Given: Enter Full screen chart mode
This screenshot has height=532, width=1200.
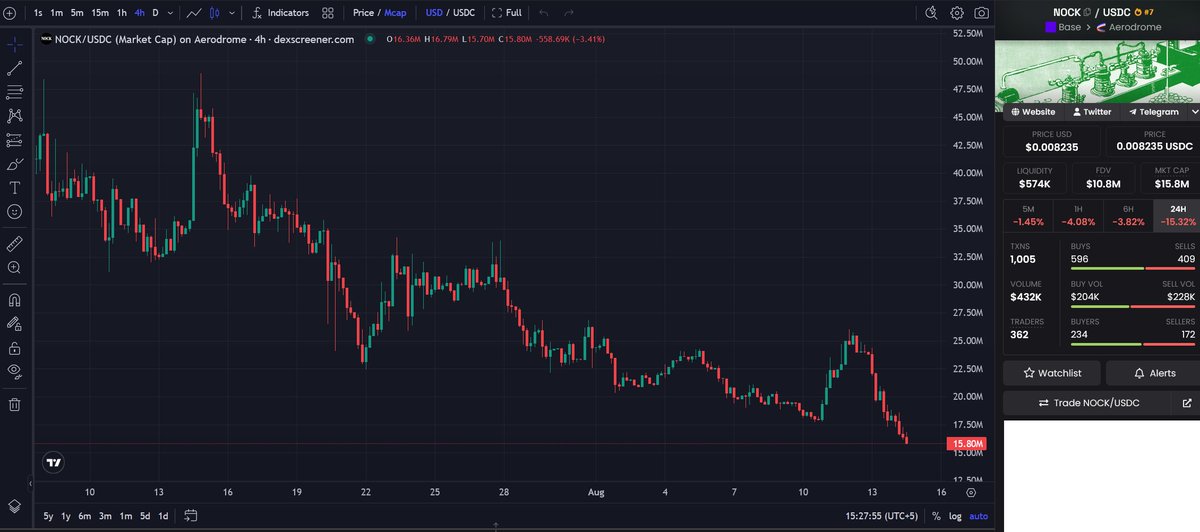Looking at the screenshot, I should point(506,13).
